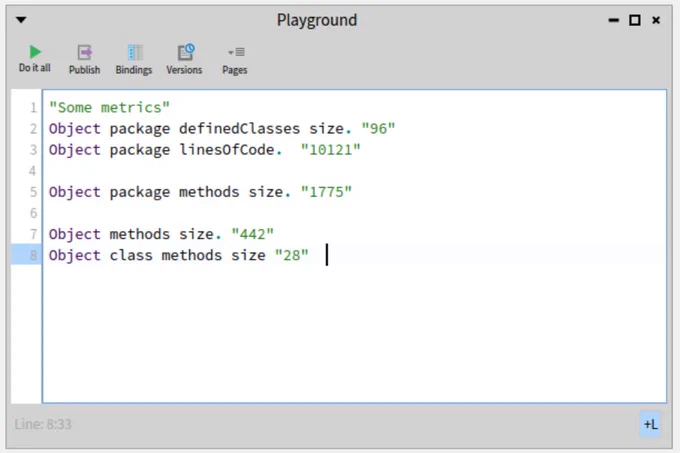Close the Playground window
The image size is (680, 453).
tap(656, 20)
